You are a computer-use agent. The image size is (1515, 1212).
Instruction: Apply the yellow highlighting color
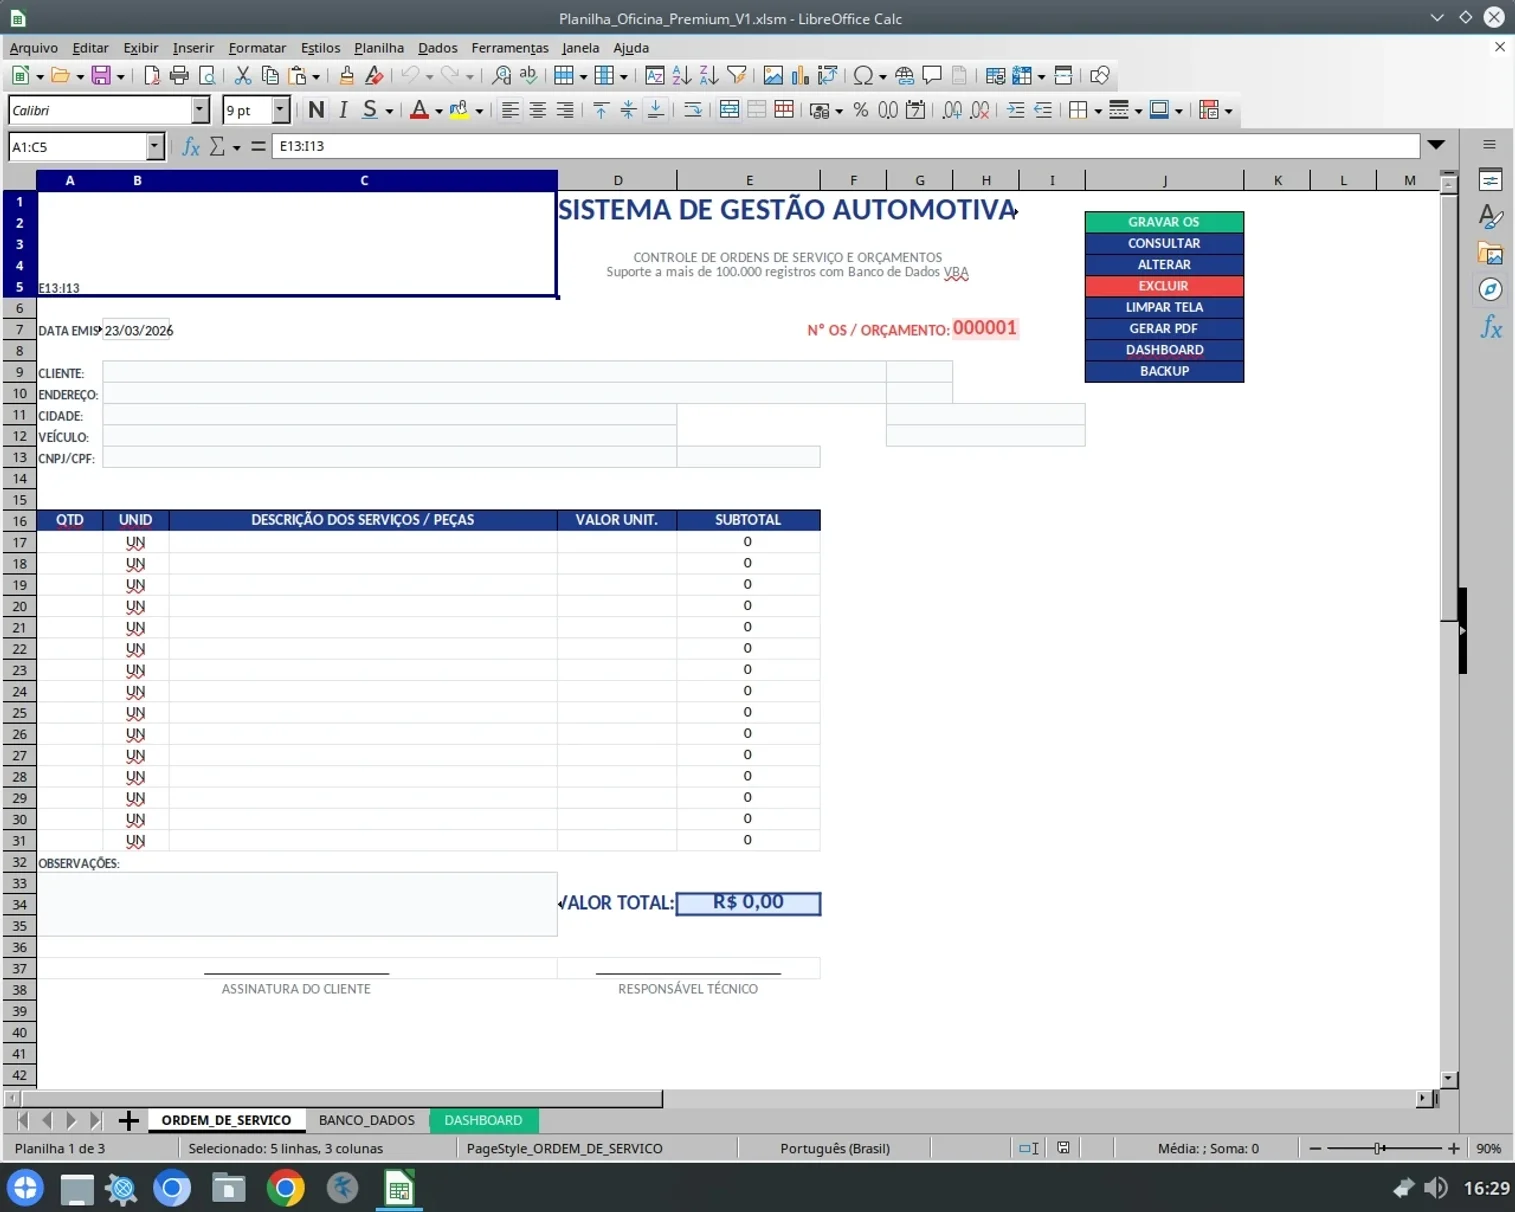[459, 110]
